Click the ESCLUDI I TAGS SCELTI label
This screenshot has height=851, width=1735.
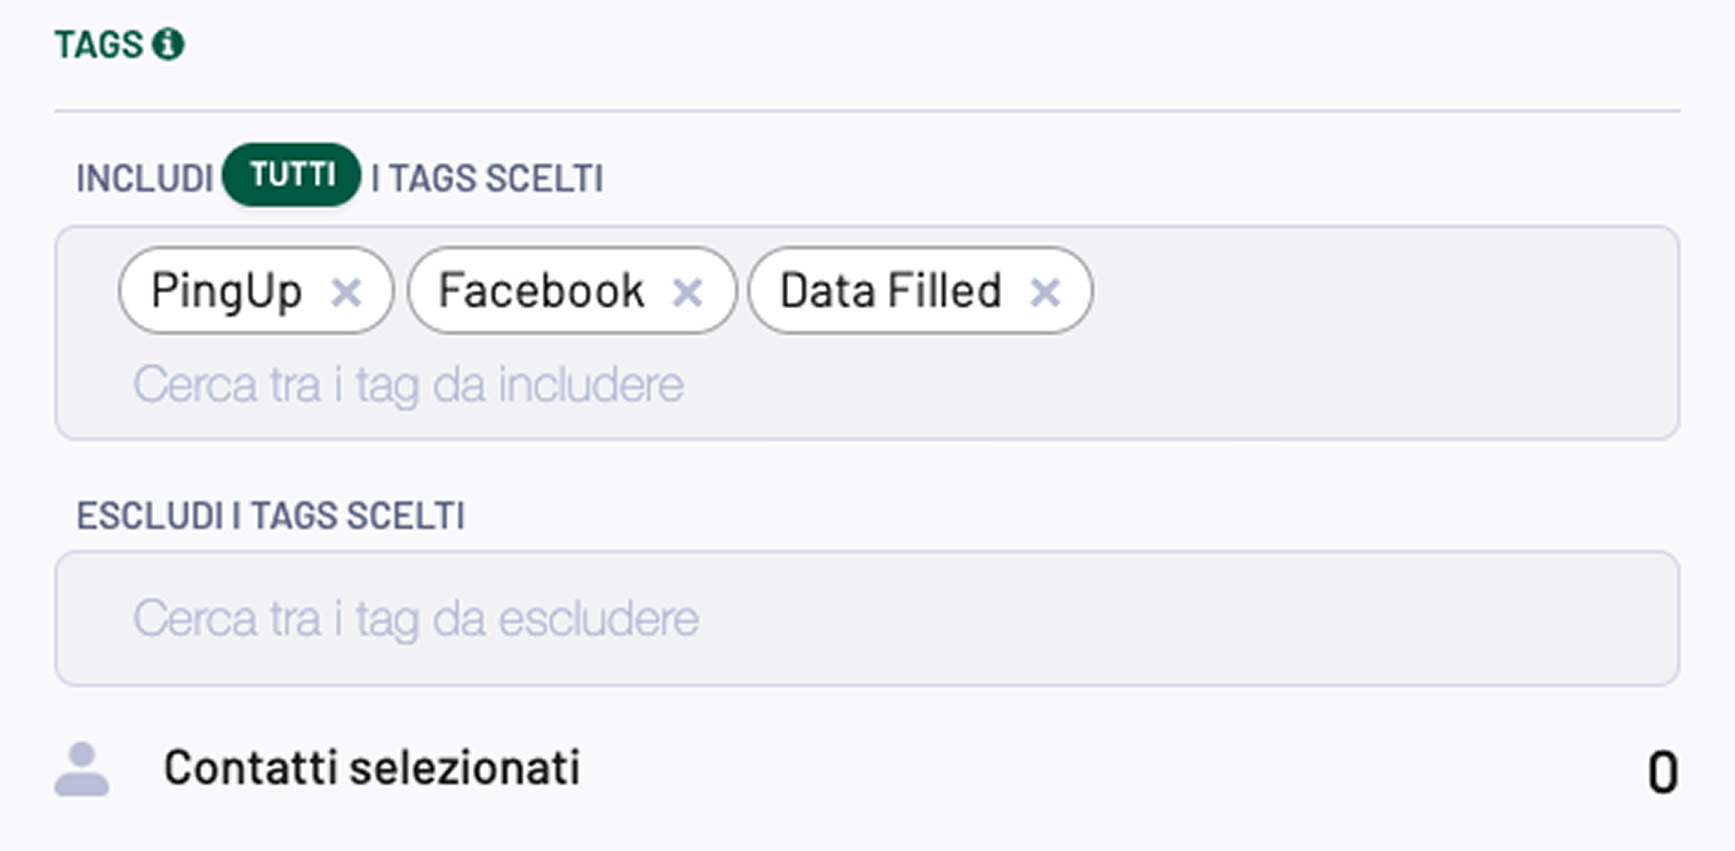tap(271, 516)
